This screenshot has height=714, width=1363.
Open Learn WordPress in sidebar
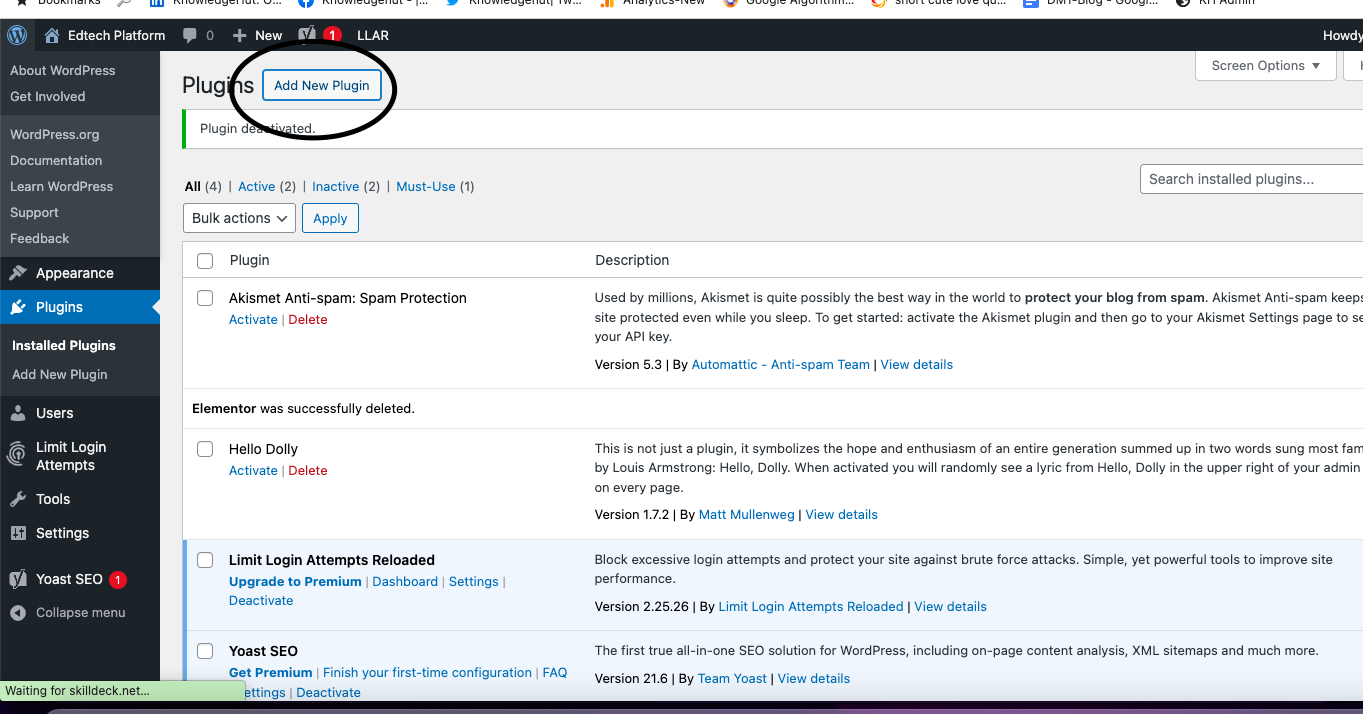pos(61,186)
